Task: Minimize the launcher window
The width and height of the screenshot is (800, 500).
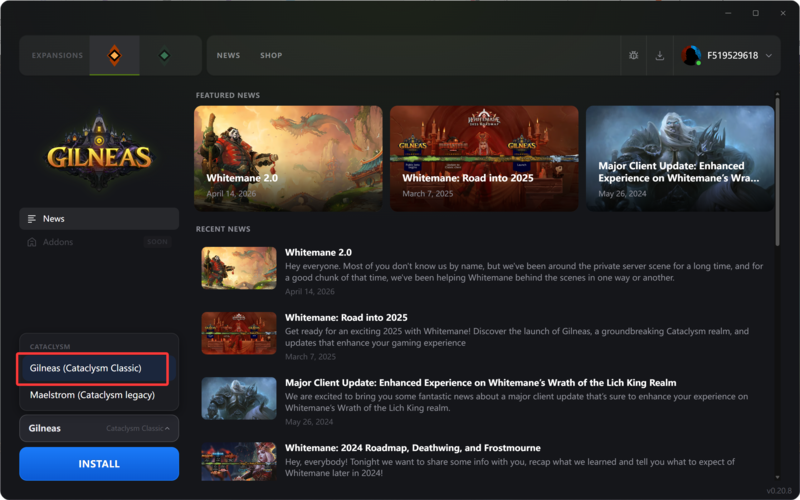Action: click(728, 13)
